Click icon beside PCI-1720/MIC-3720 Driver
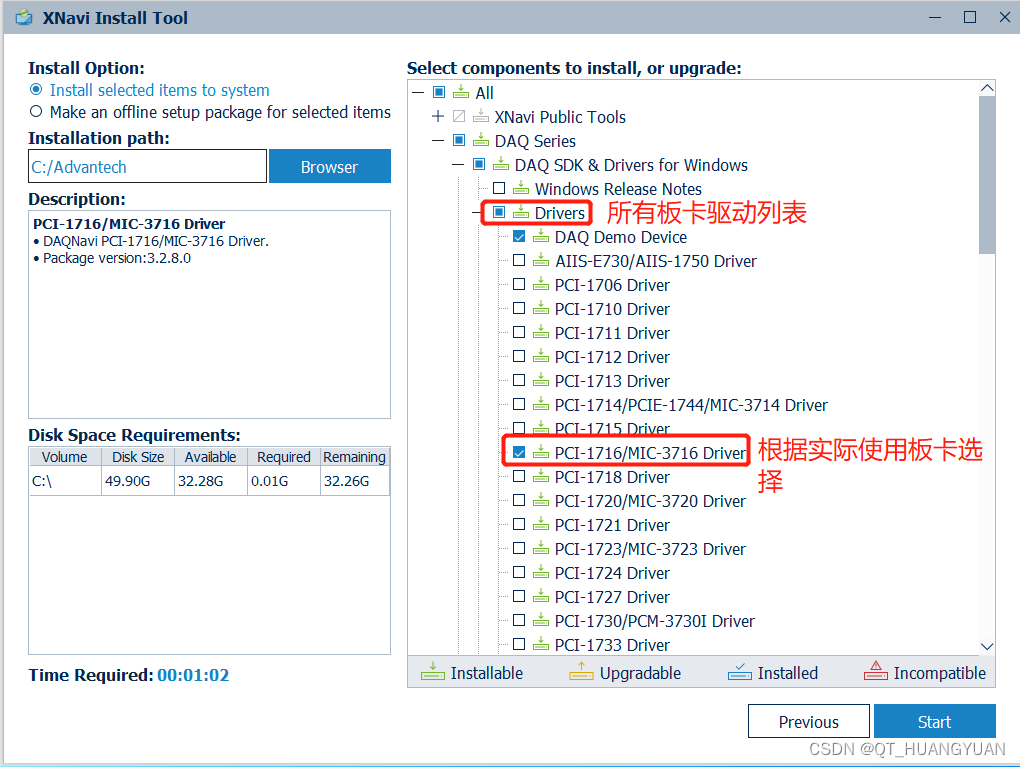The image size is (1020, 767). click(x=541, y=501)
